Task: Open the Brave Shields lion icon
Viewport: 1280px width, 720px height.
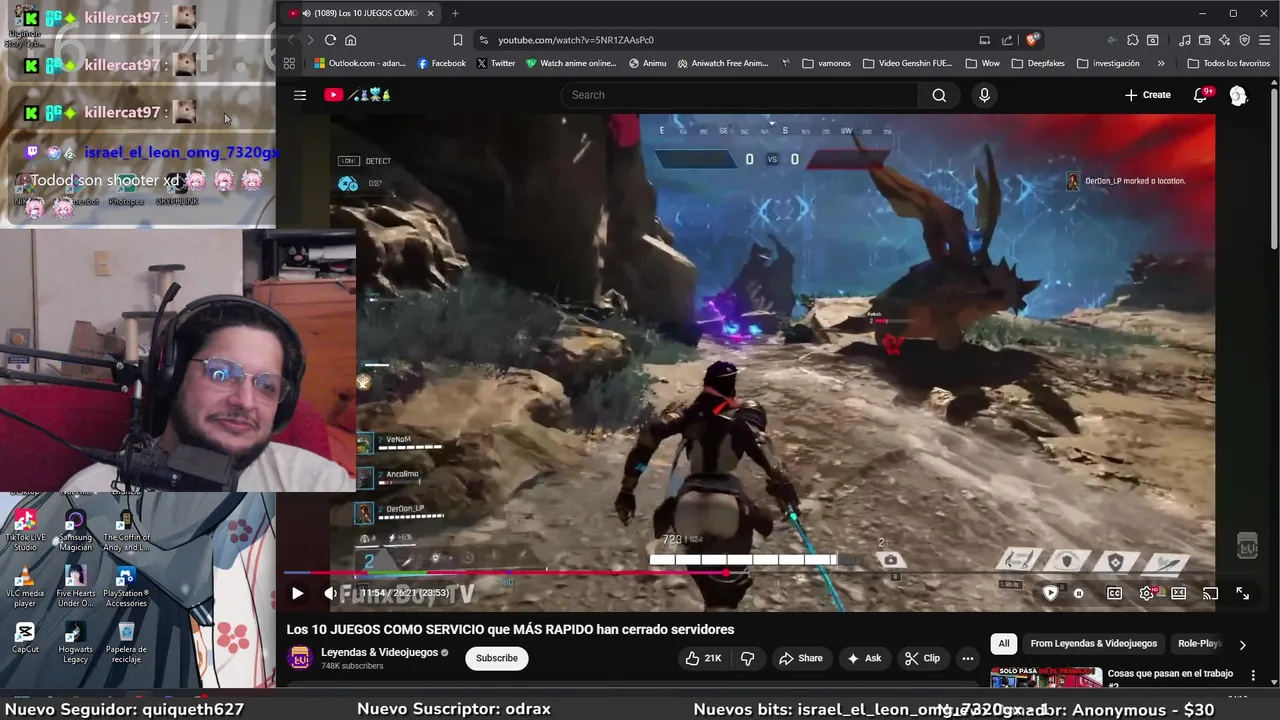Action: pos(1033,40)
